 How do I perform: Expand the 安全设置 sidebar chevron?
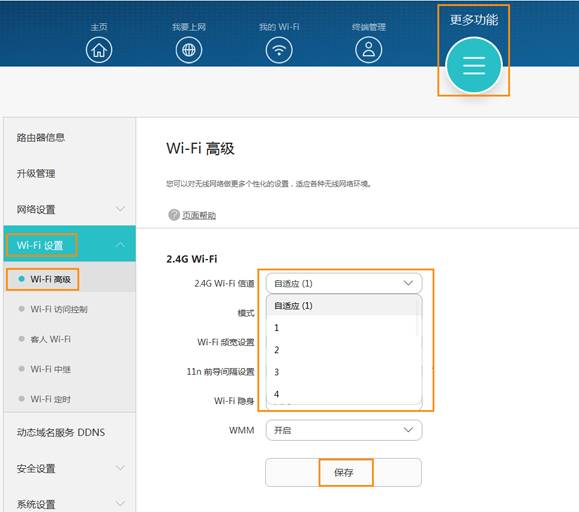pyautogui.click(x=120, y=468)
